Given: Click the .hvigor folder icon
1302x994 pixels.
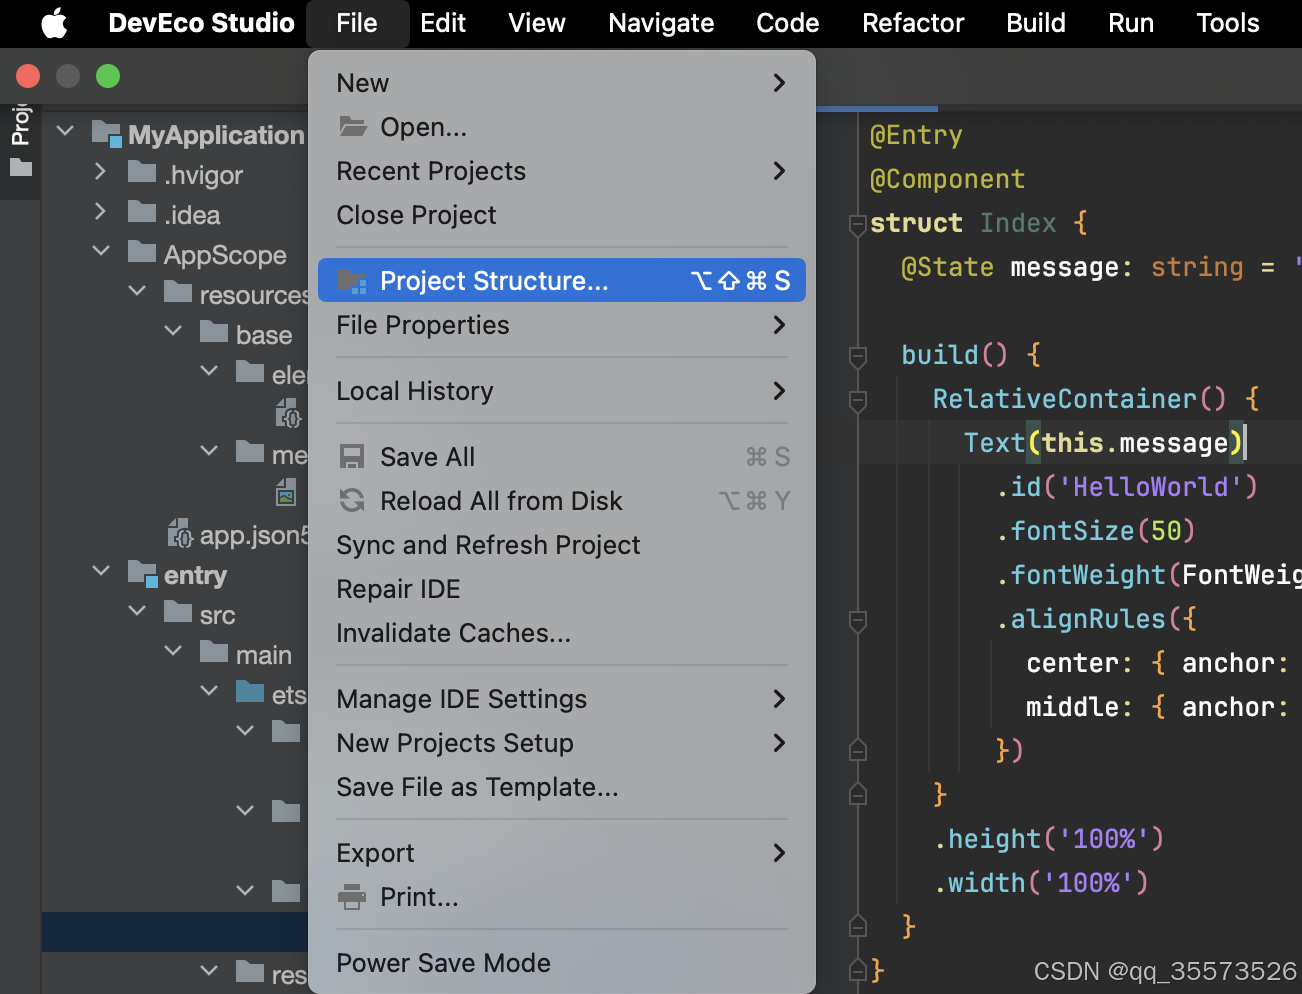Looking at the screenshot, I should 142,173.
